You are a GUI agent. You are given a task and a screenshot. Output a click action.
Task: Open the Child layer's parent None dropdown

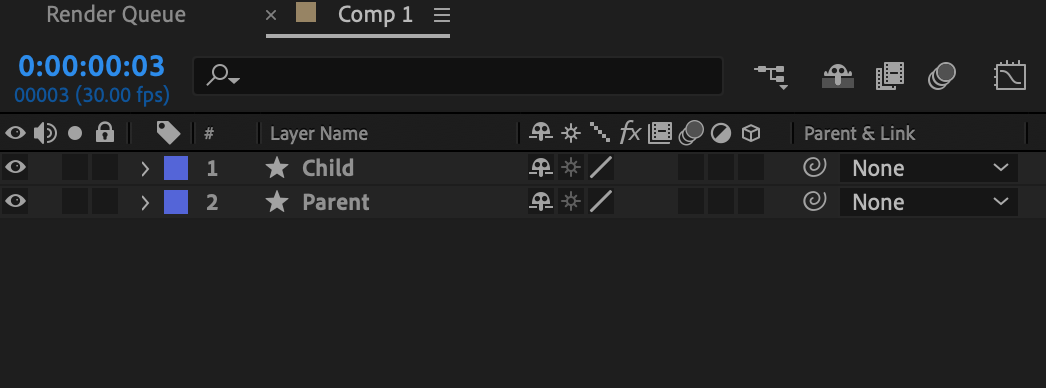tap(929, 168)
